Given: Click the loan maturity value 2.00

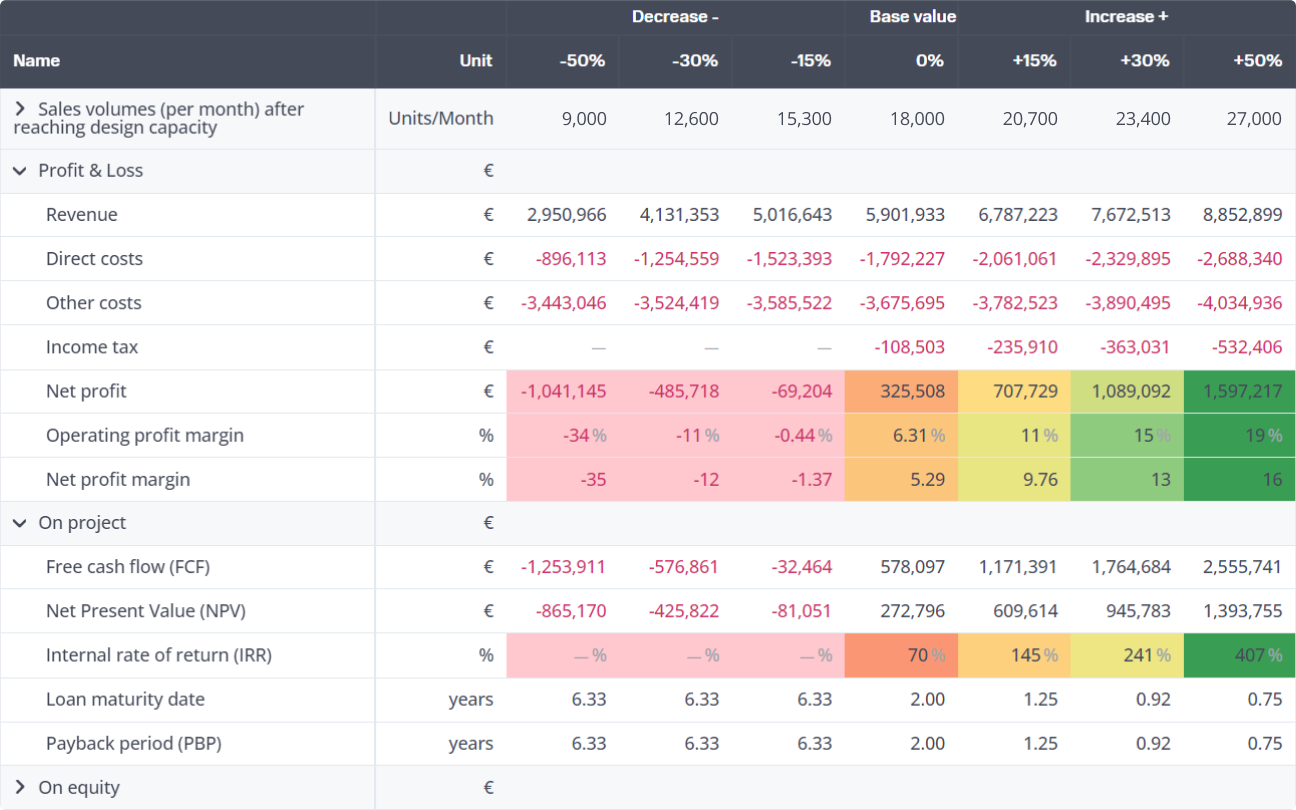Looking at the screenshot, I should click(928, 699).
